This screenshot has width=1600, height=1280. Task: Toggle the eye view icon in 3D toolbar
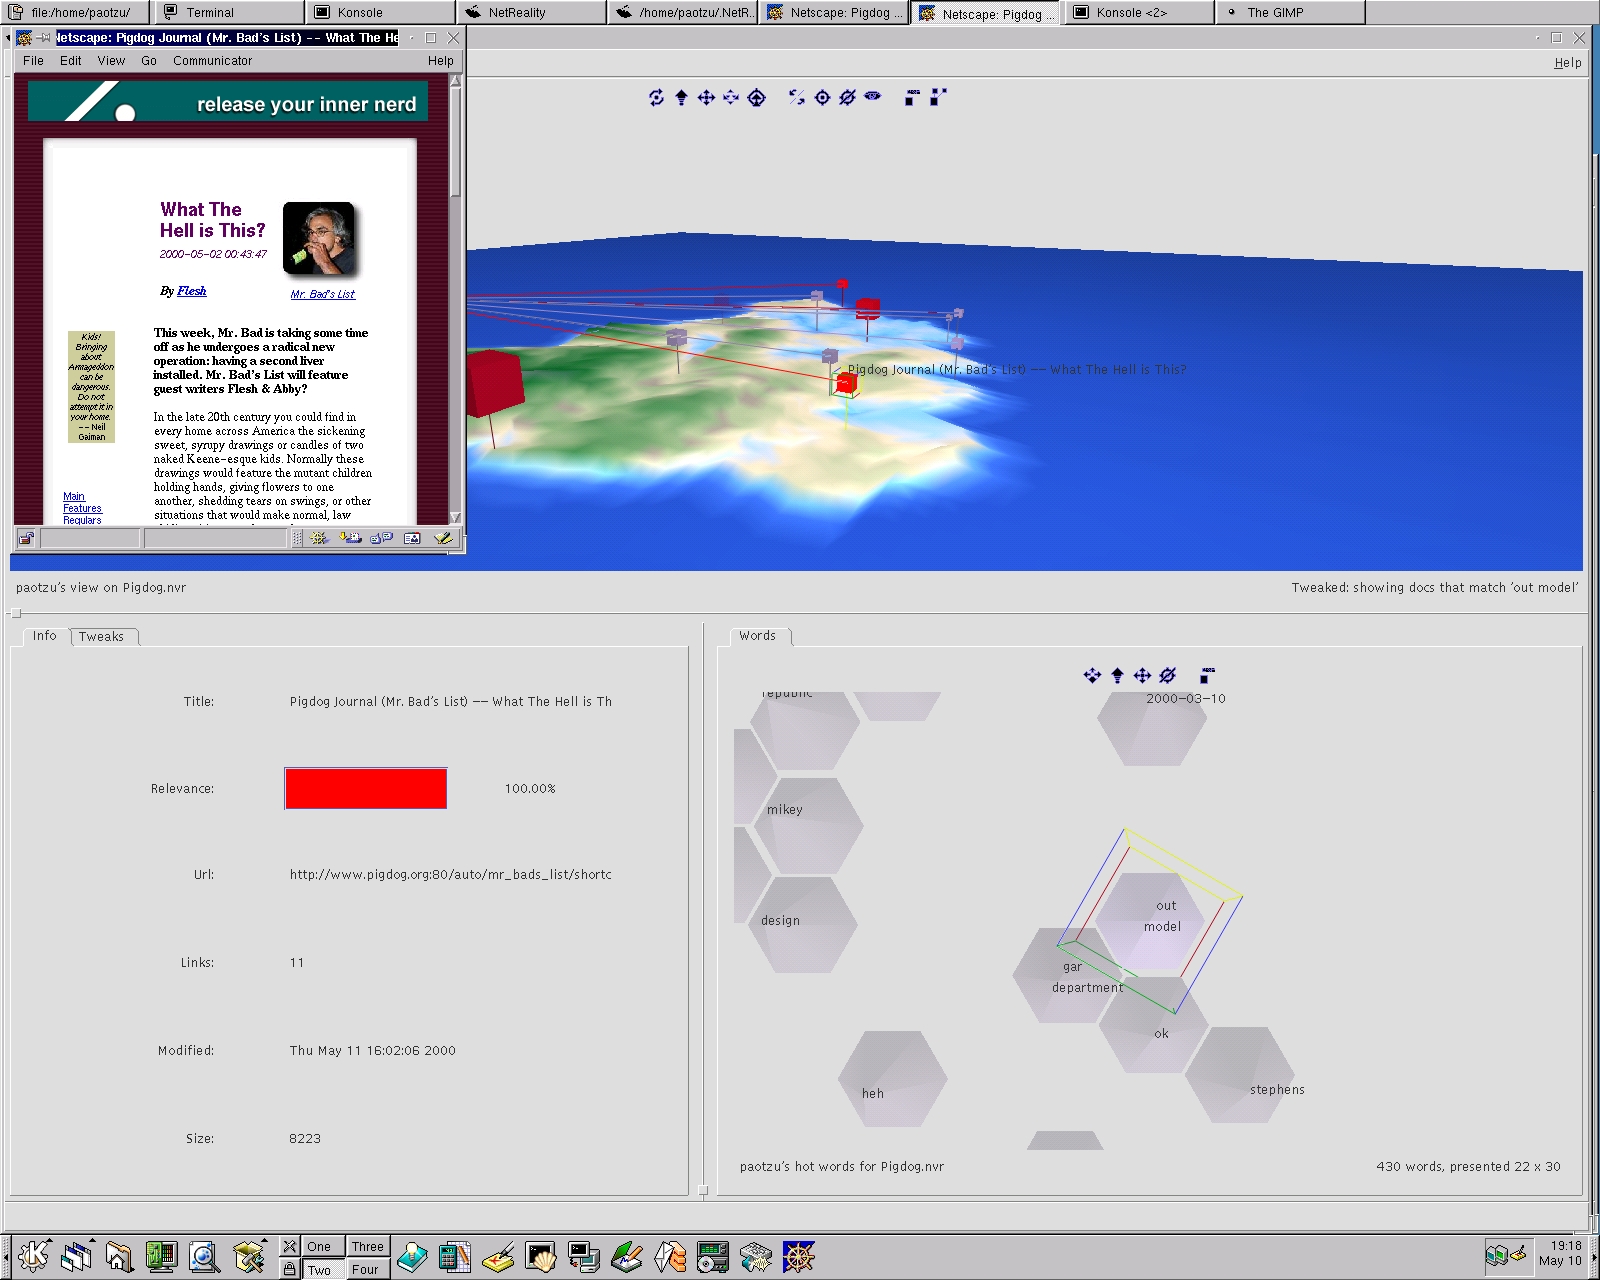coord(873,96)
